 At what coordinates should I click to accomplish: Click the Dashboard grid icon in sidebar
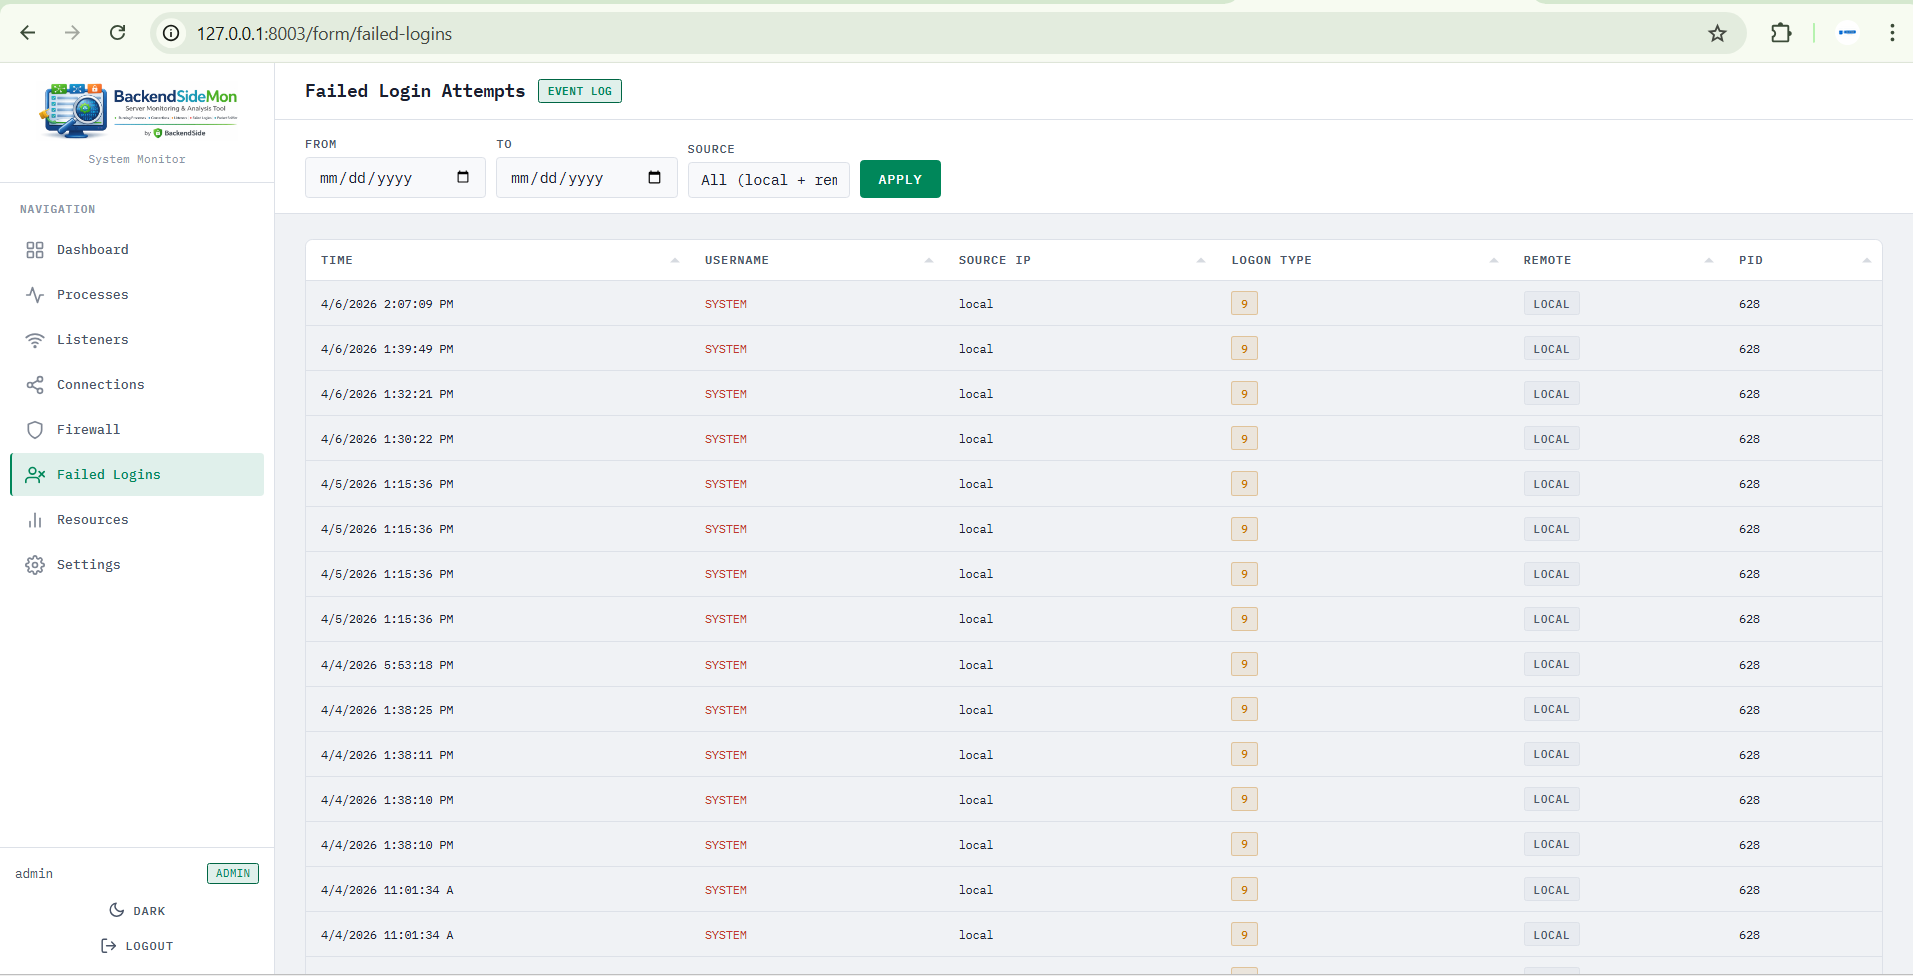pyautogui.click(x=35, y=250)
